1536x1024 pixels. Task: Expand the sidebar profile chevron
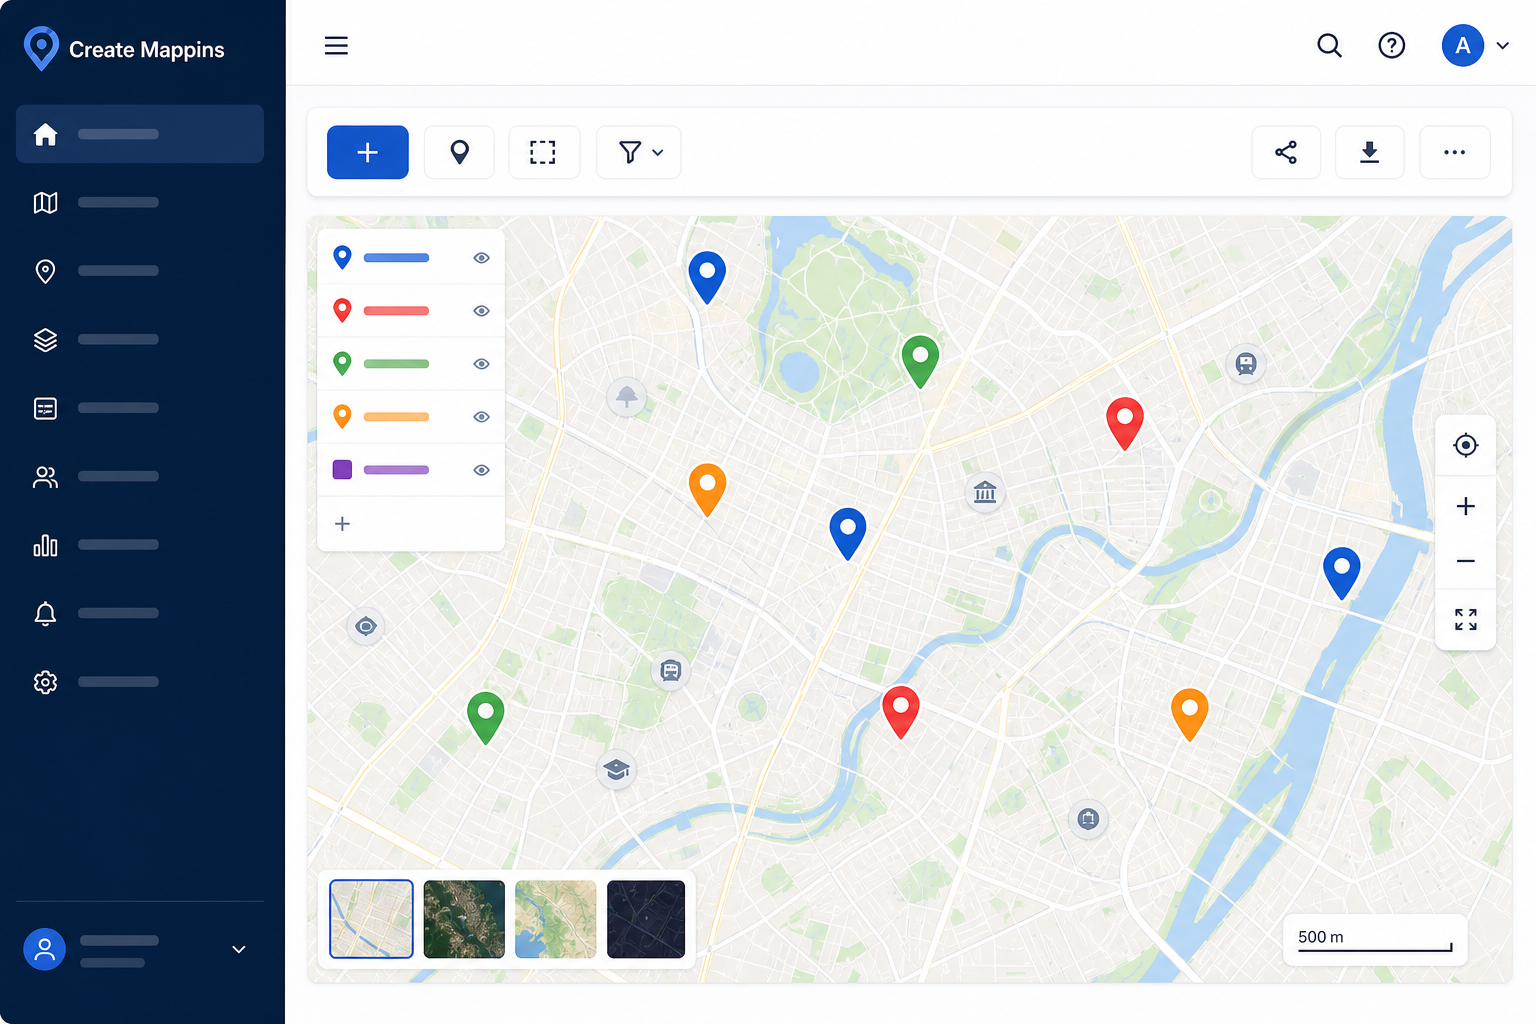[239, 949]
